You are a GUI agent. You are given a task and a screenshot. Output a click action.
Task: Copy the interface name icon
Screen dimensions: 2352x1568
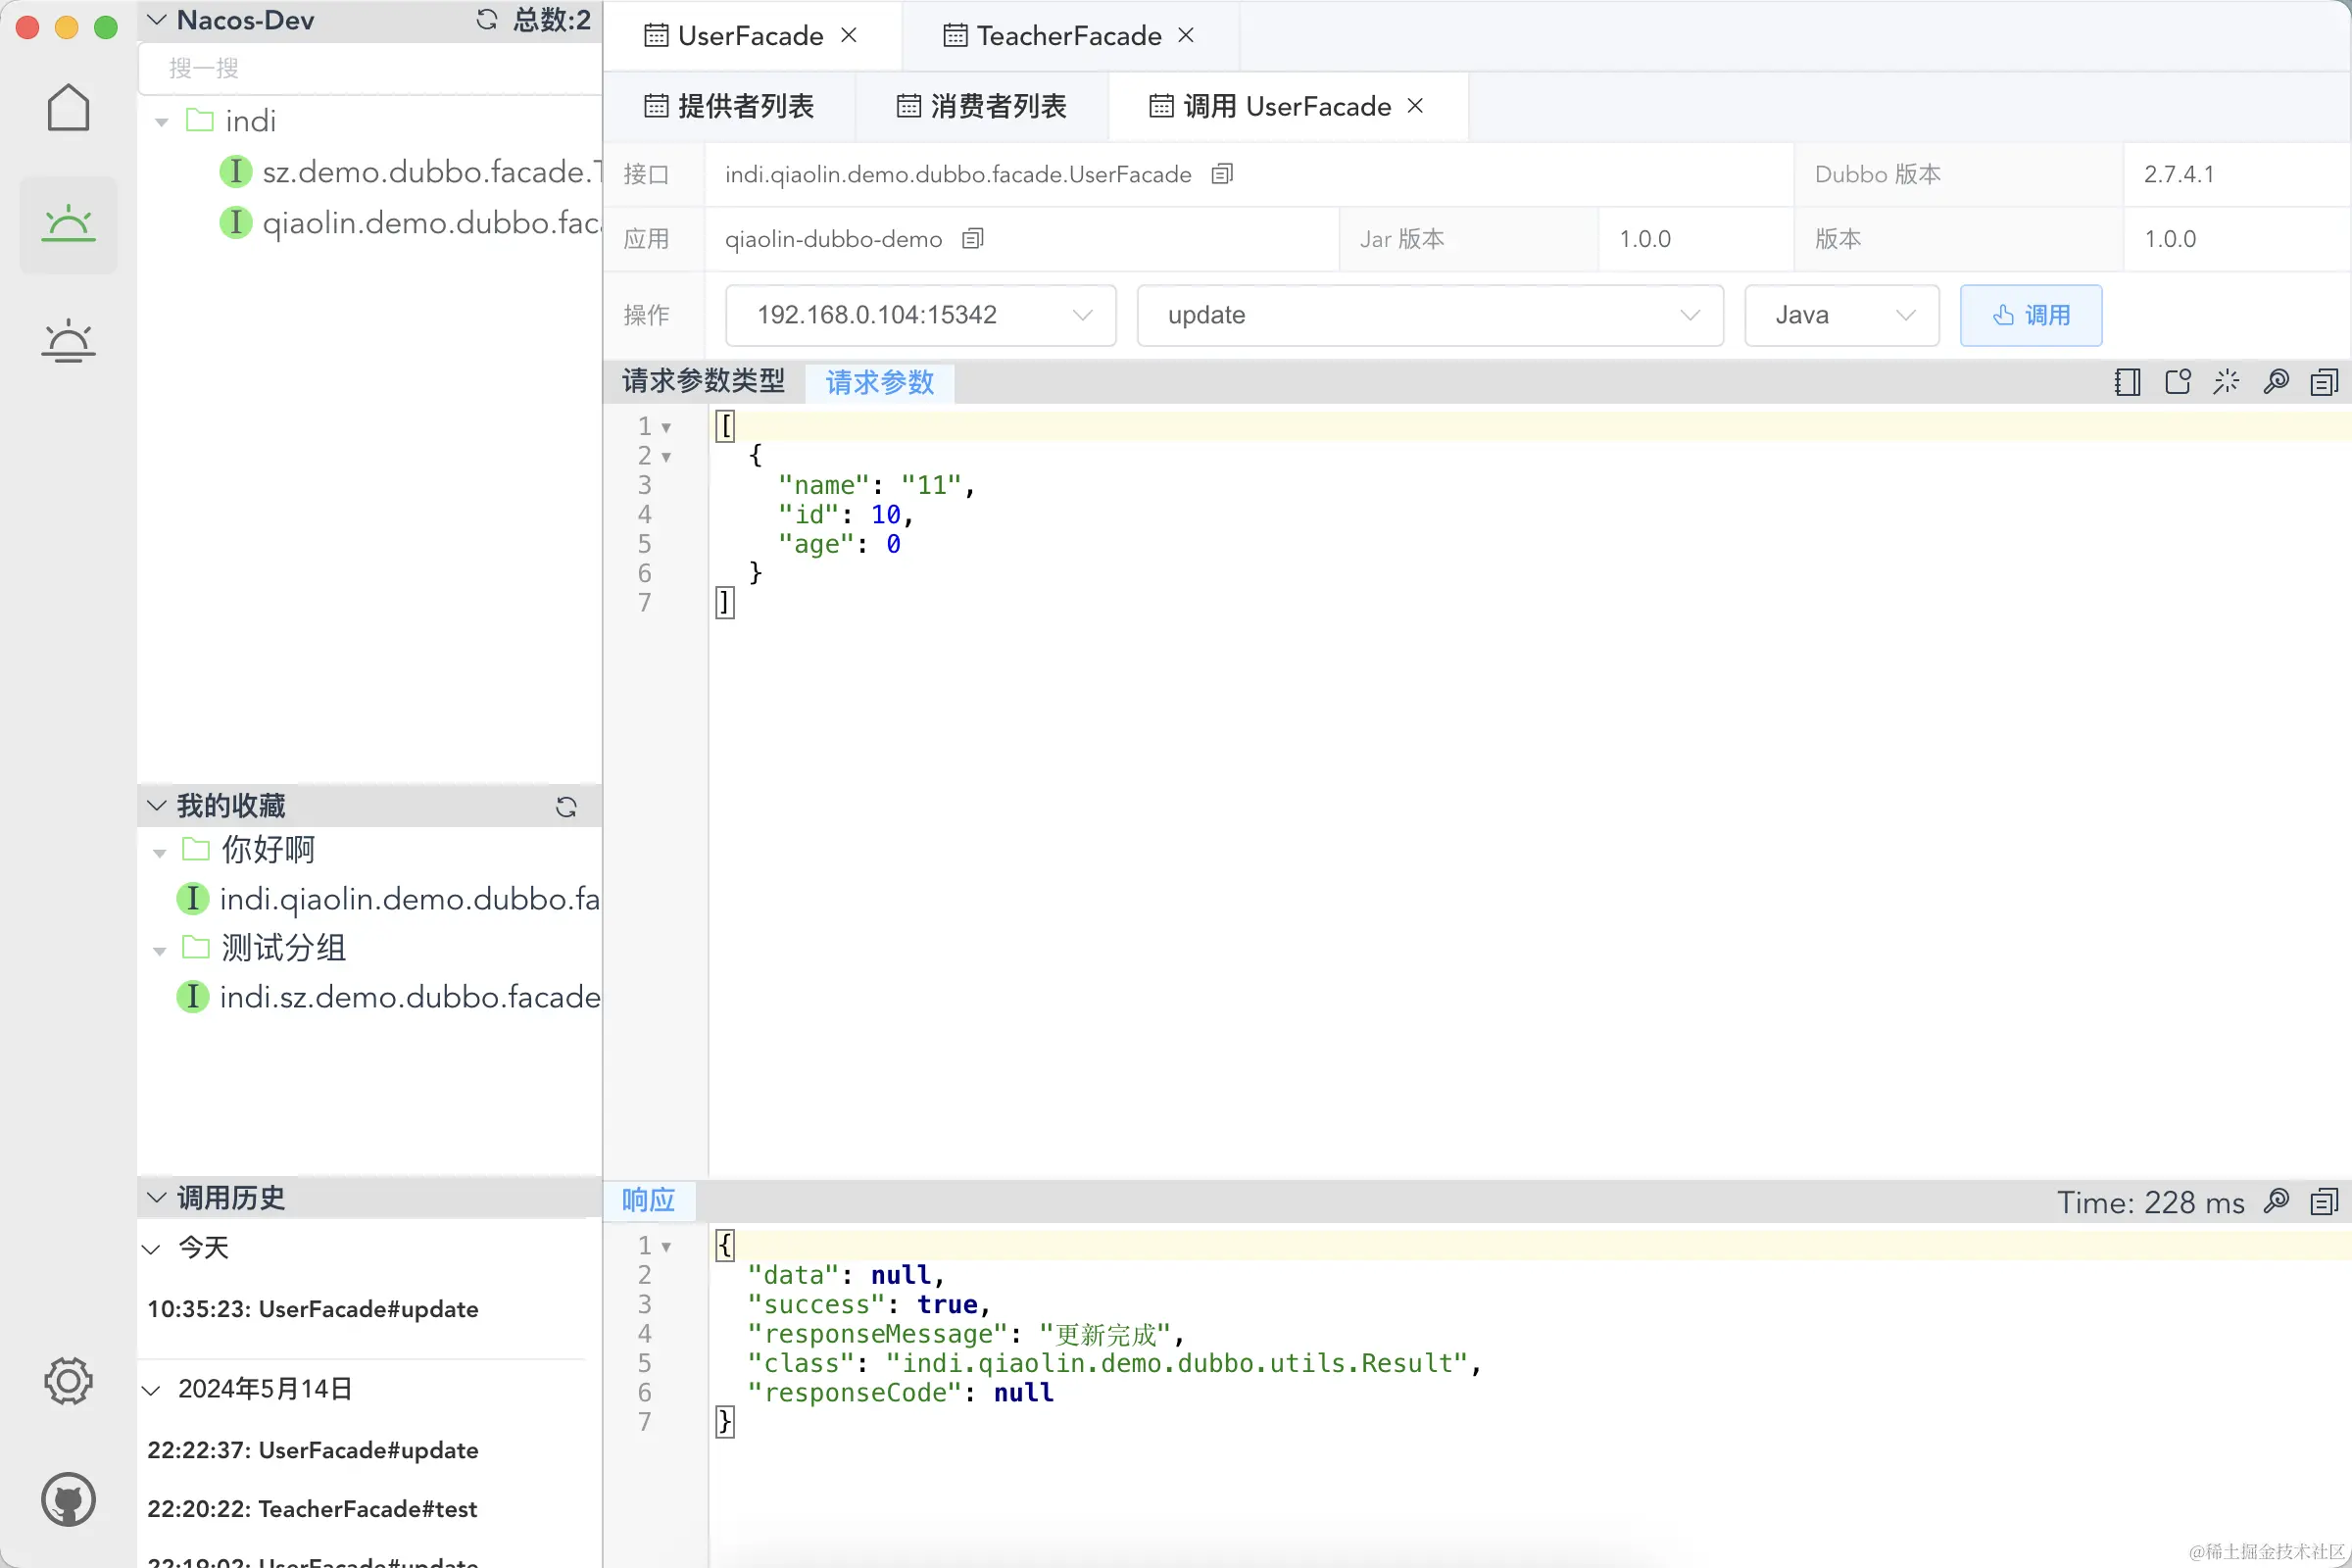coord(1222,174)
